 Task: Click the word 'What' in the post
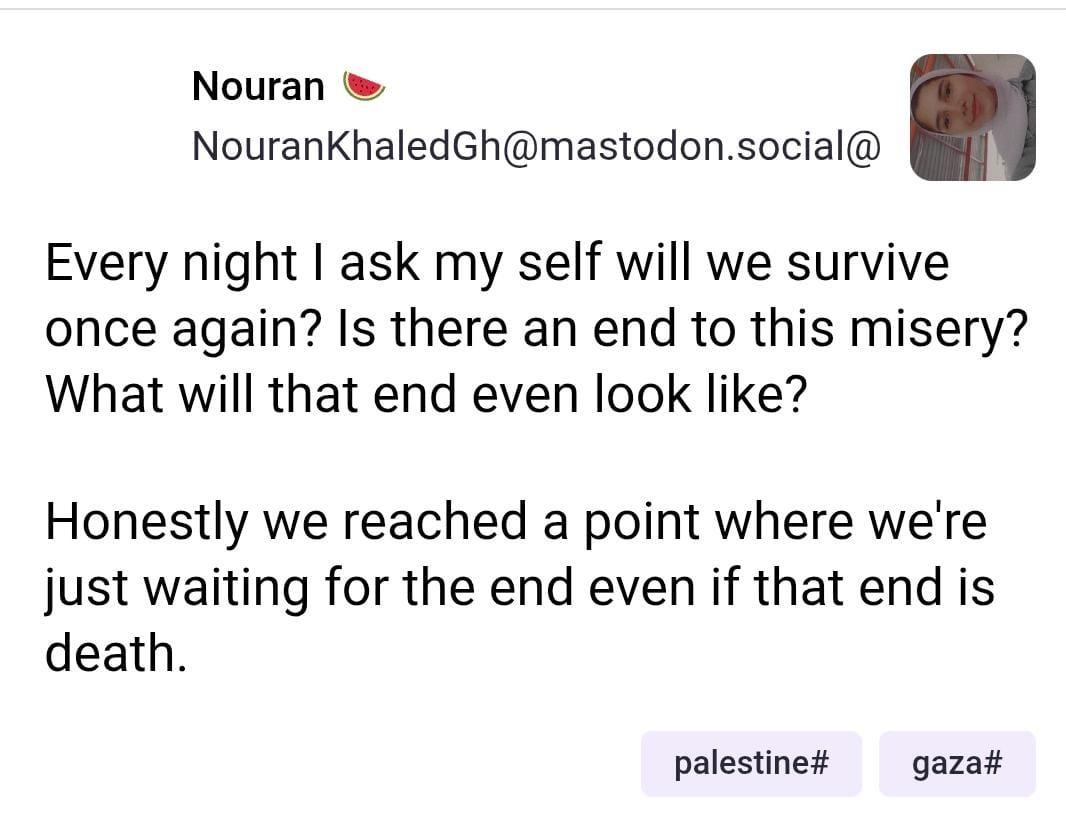(x=104, y=394)
